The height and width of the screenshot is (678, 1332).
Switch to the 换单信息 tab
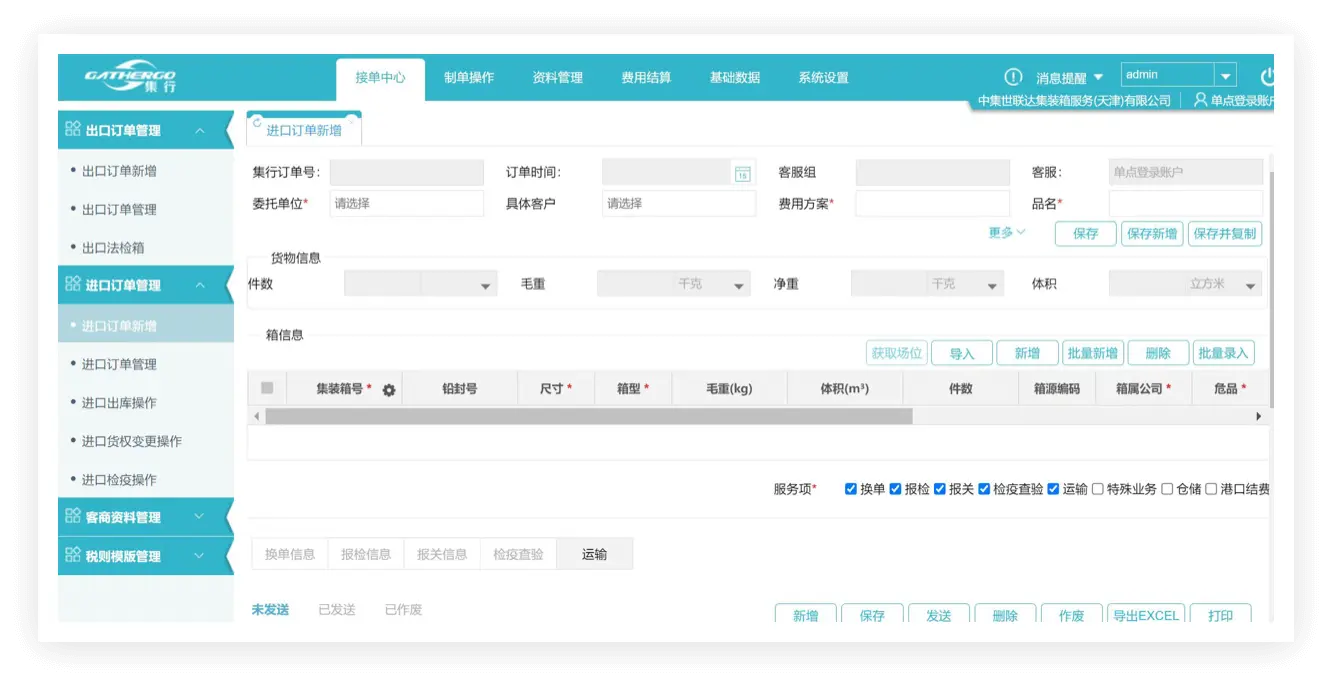290,554
